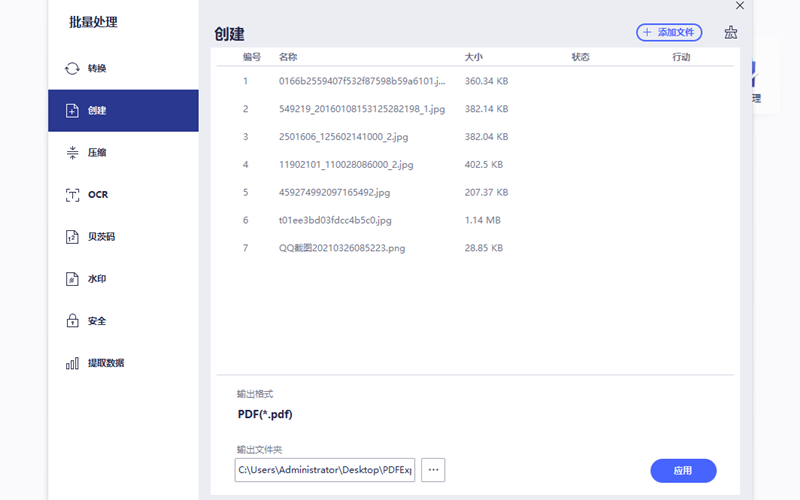Image resolution: width=800 pixels, height=500 pixels.
Task: Select the t01ee3bd03fdcc4b5c0.jpg file row
Action: pyautogui.click(x=335, y=220)
